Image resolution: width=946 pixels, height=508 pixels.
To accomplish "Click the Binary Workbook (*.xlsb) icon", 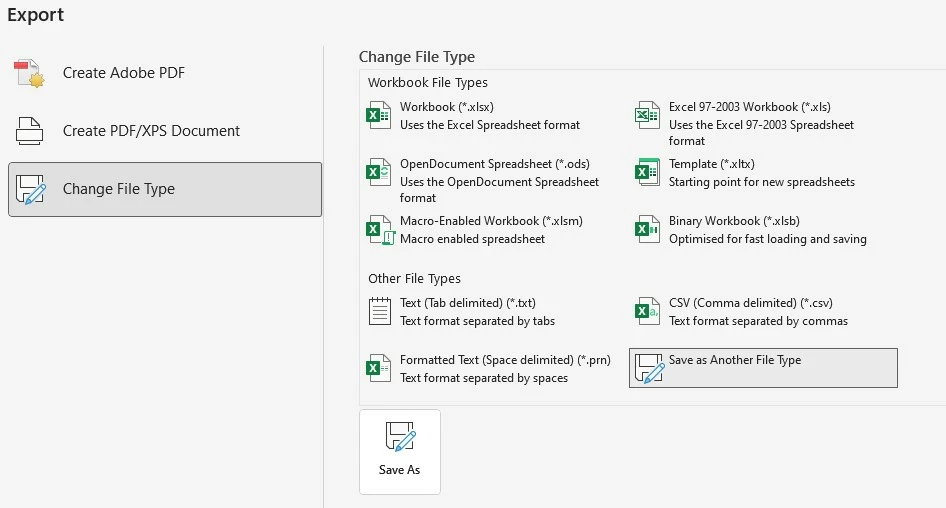I will click(x=648, y=230).
